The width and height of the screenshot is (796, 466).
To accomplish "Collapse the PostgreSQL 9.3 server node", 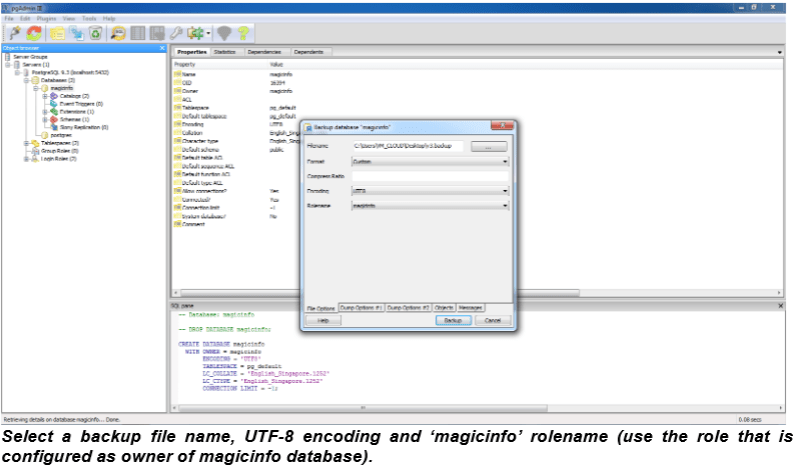I will pyautogui.click(x=17, y=73).
